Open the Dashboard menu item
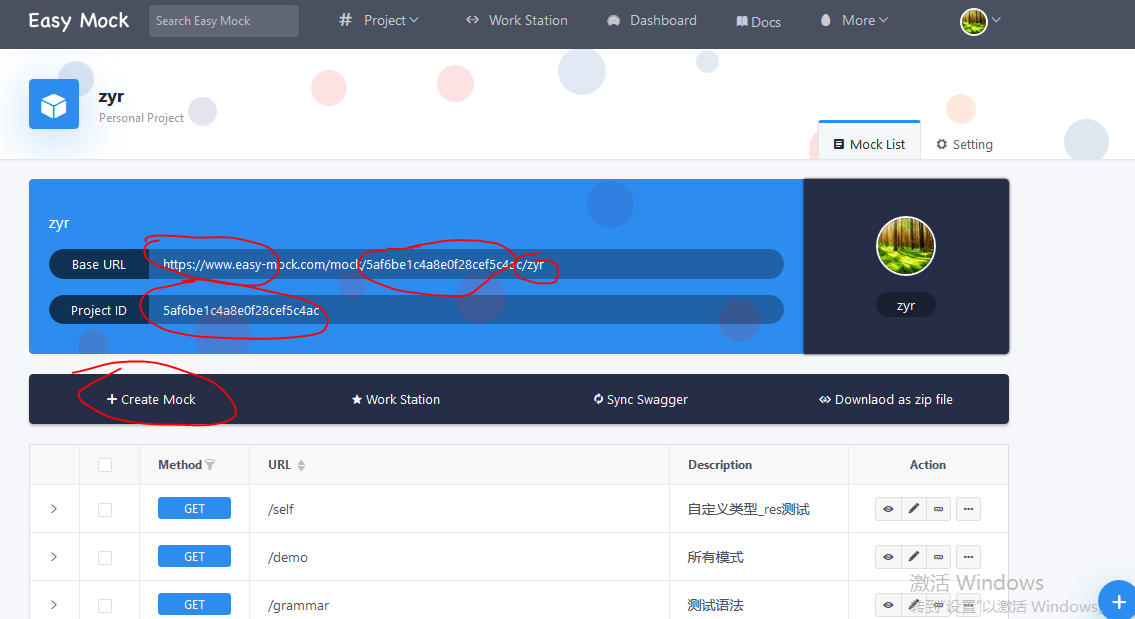The width and height of the screenshot is (1135, 619). (x=651, y=19)
